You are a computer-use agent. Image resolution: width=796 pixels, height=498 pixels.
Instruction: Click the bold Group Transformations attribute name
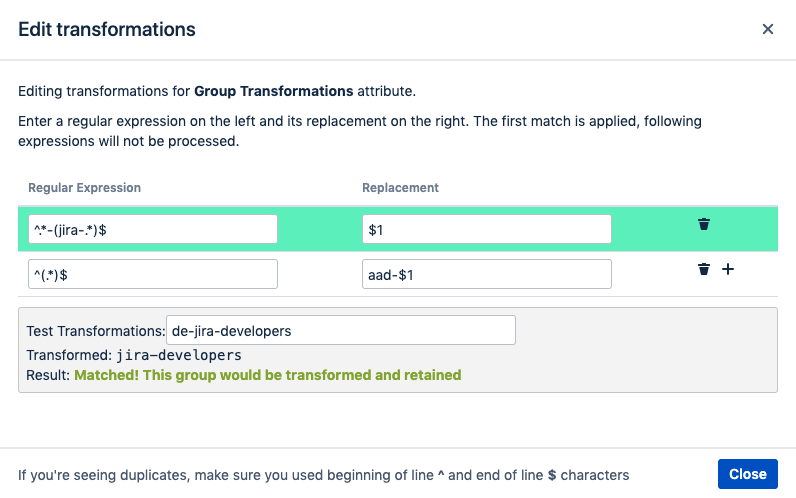click(274, 91)
